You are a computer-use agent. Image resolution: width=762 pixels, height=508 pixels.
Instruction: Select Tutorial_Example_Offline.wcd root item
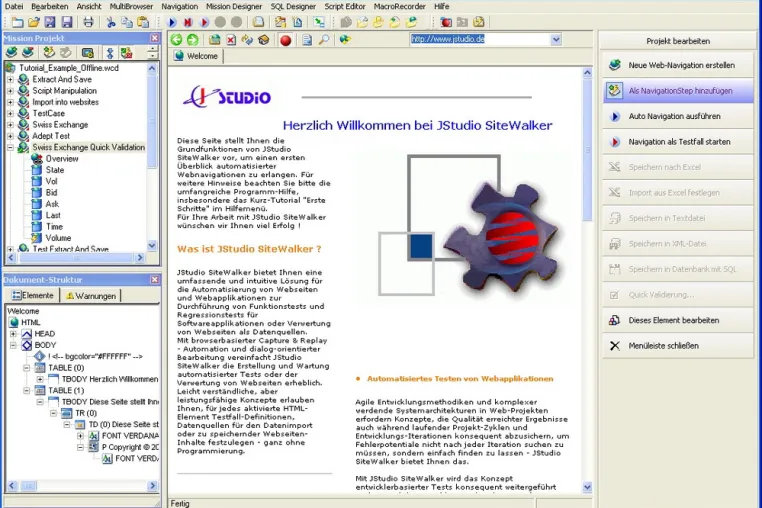[69, 68]
